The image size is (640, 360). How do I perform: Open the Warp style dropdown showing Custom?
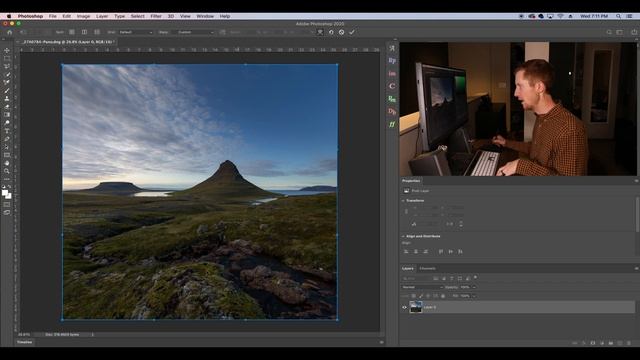[x=196, y=32]
